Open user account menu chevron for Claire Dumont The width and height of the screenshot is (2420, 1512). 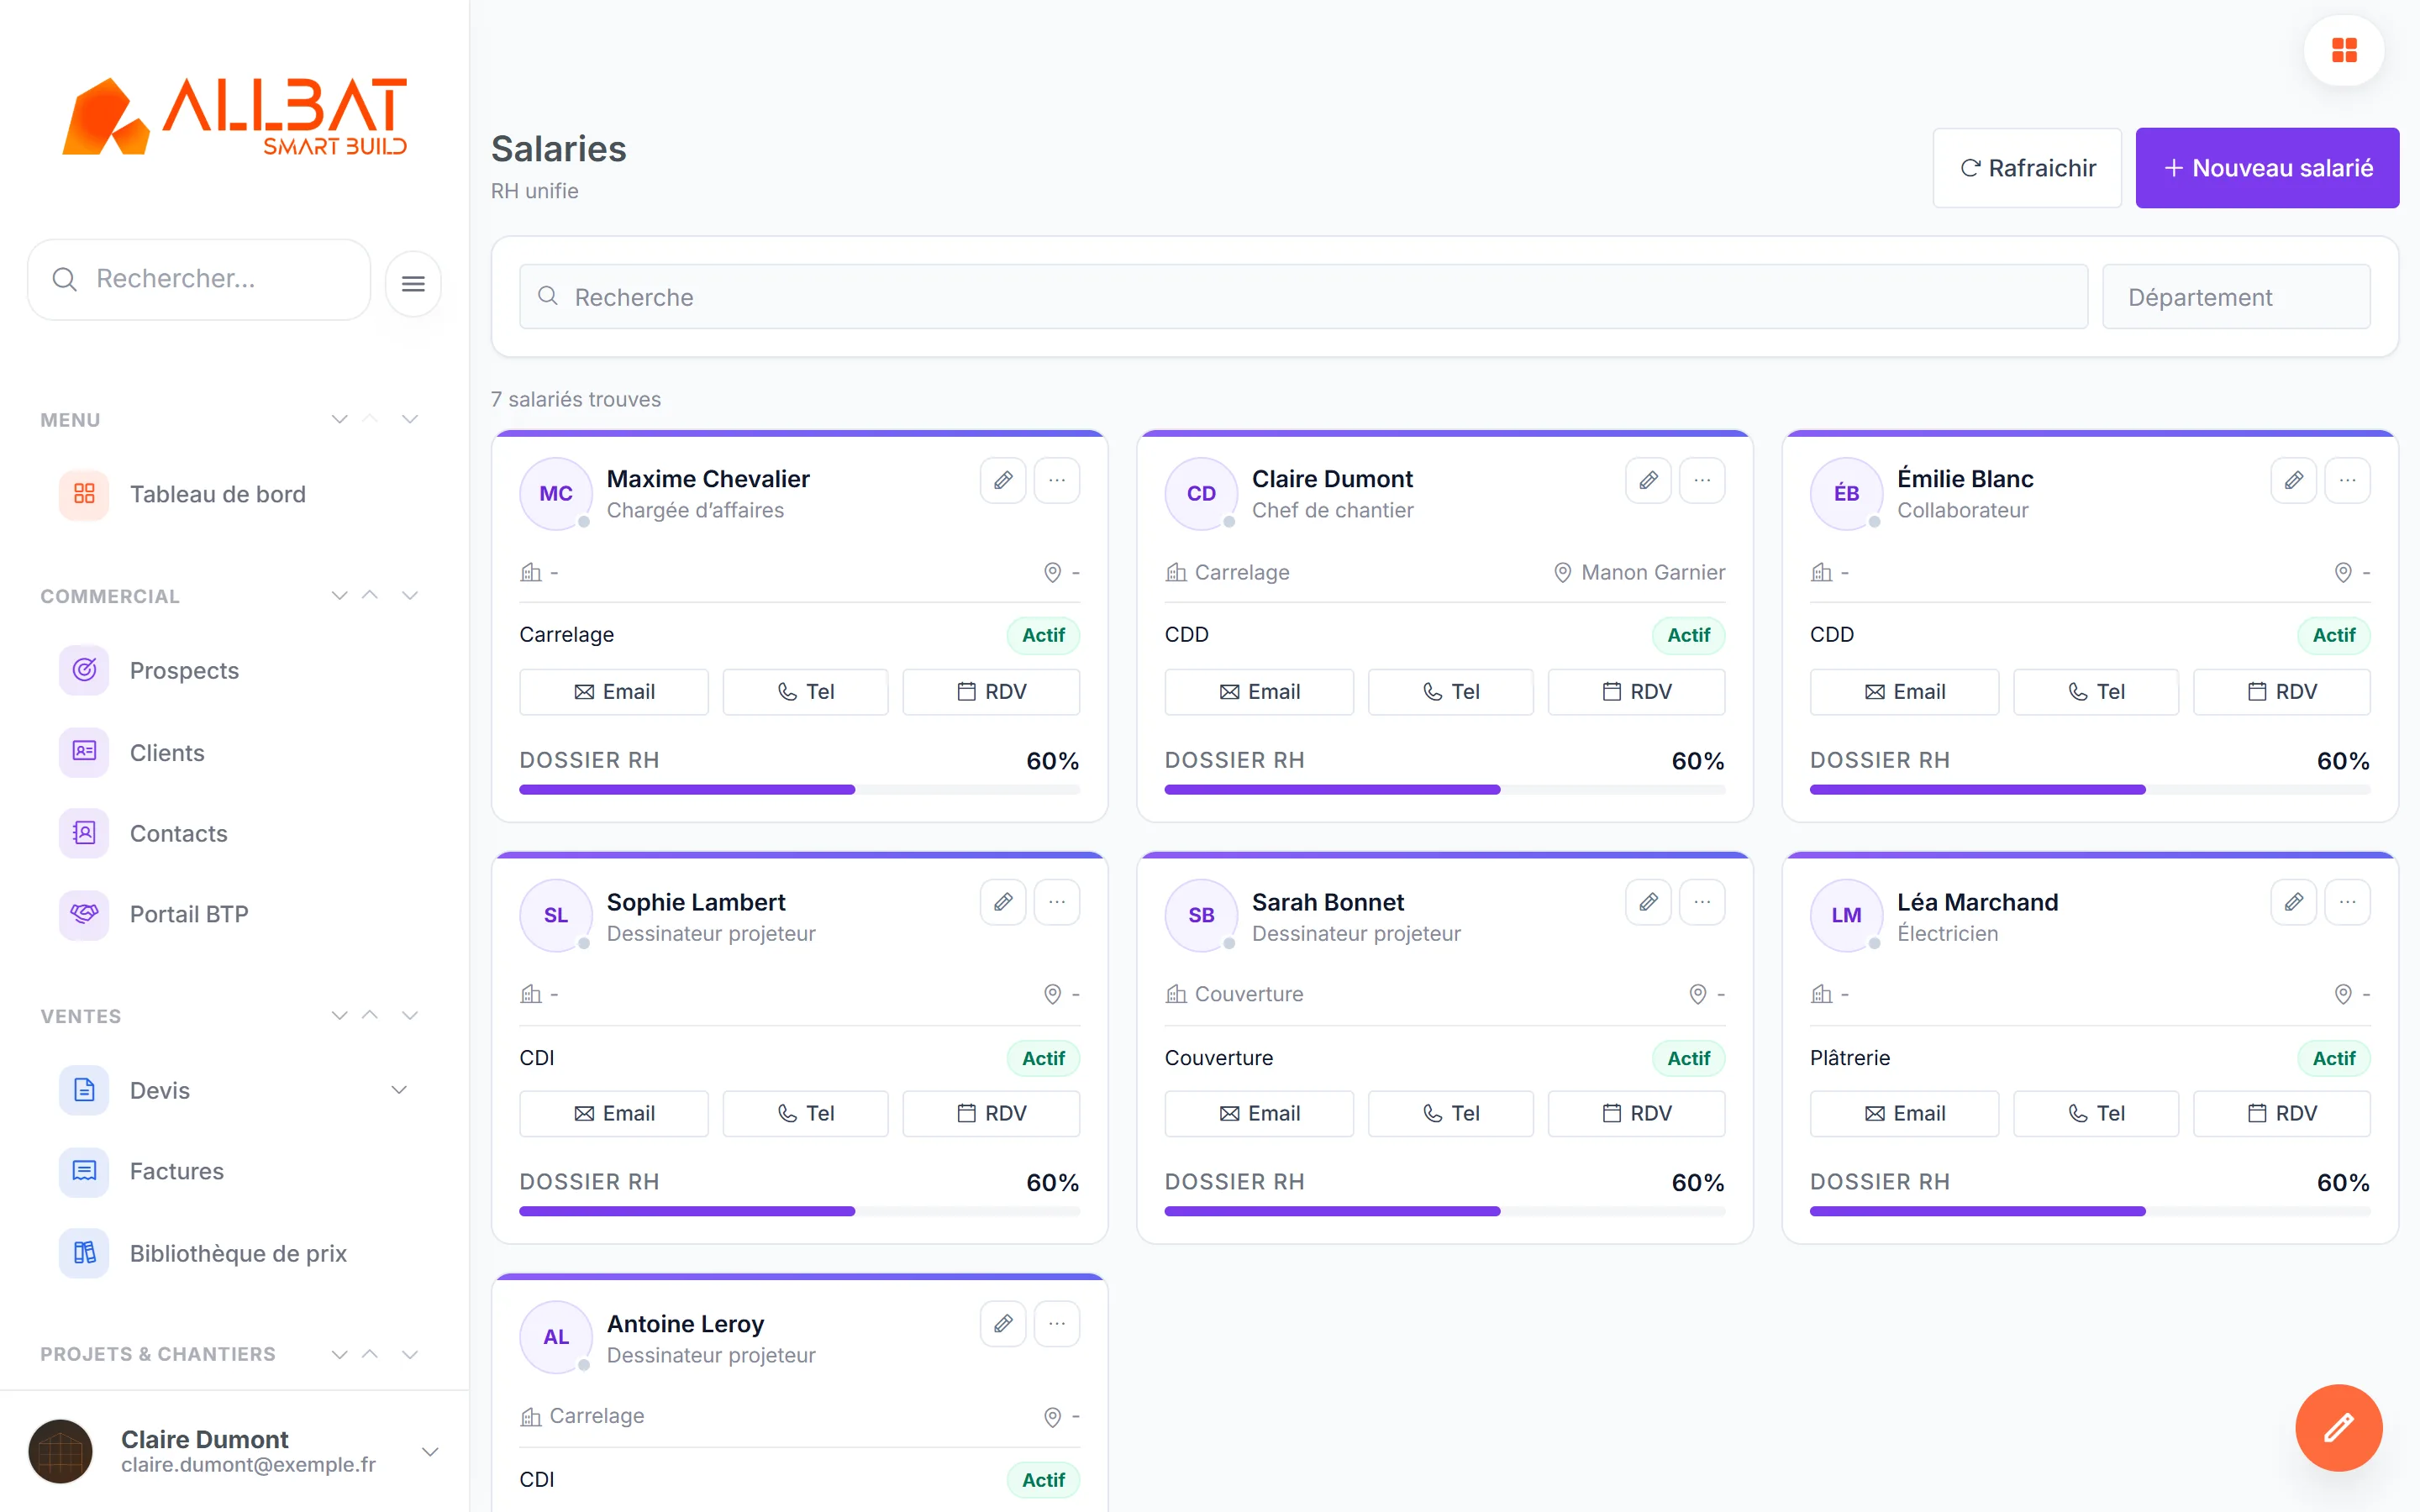[430, 1452]
